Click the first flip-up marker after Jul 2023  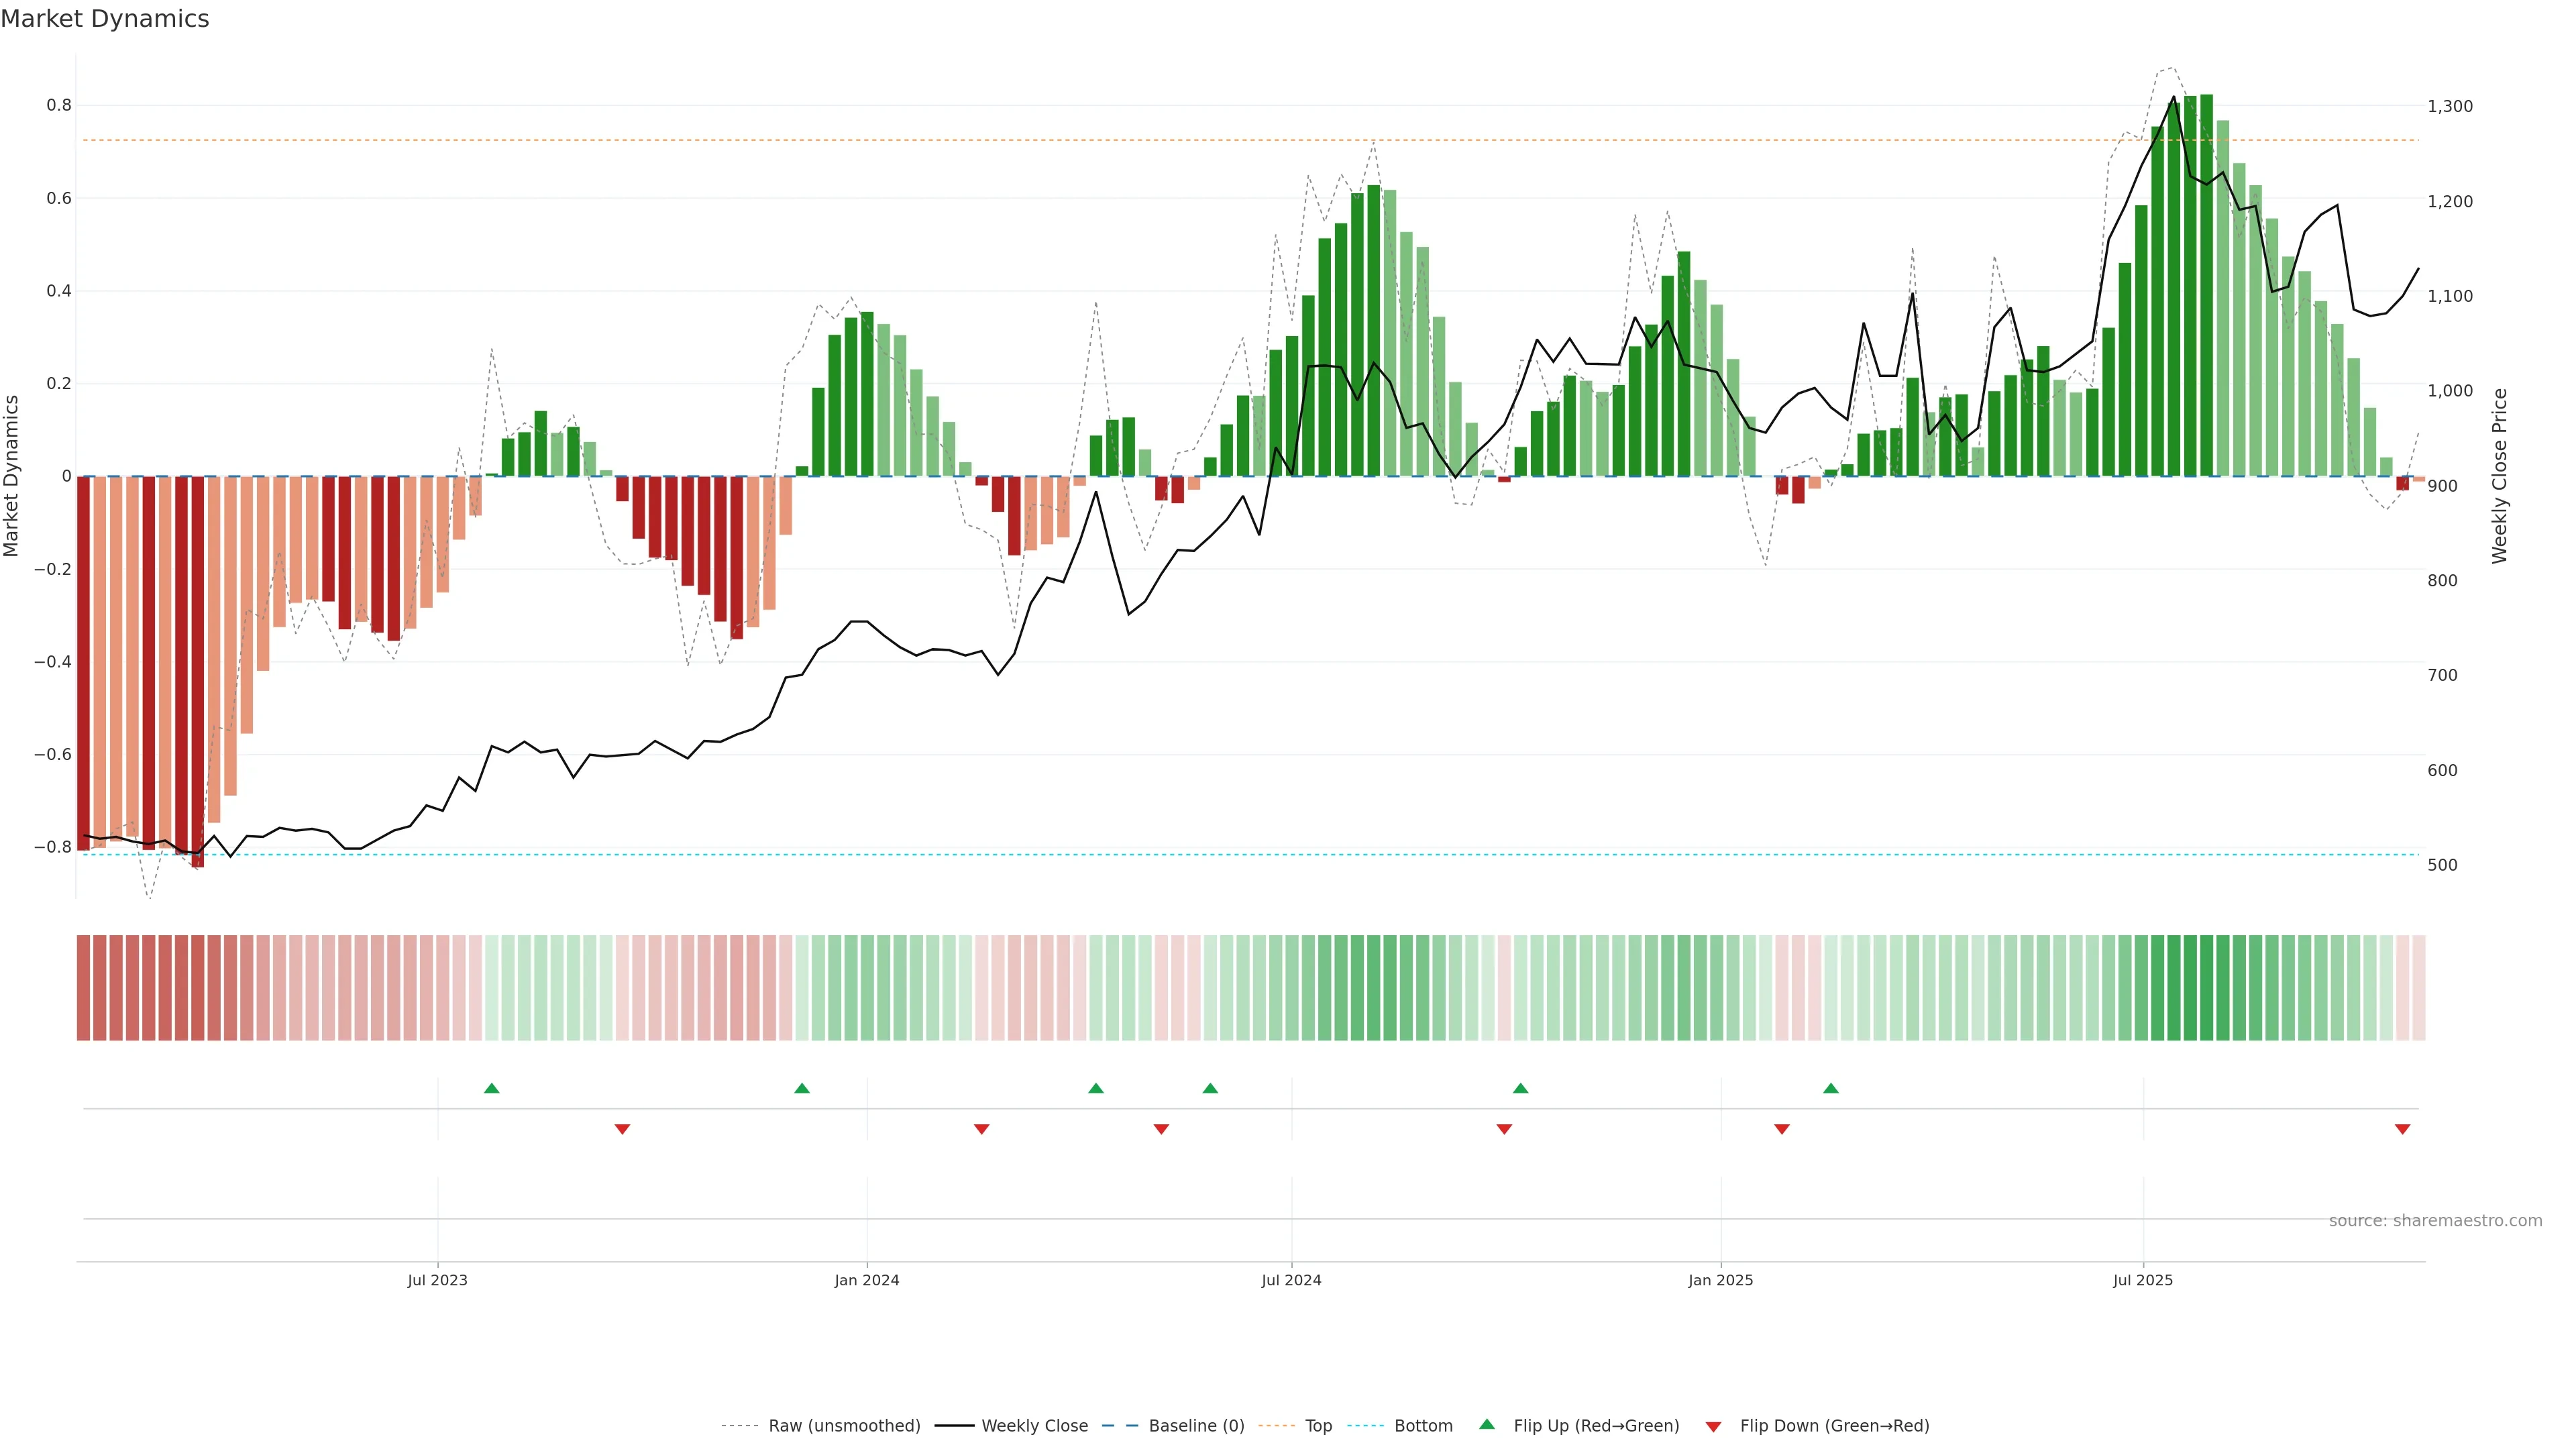(491, 1088)
